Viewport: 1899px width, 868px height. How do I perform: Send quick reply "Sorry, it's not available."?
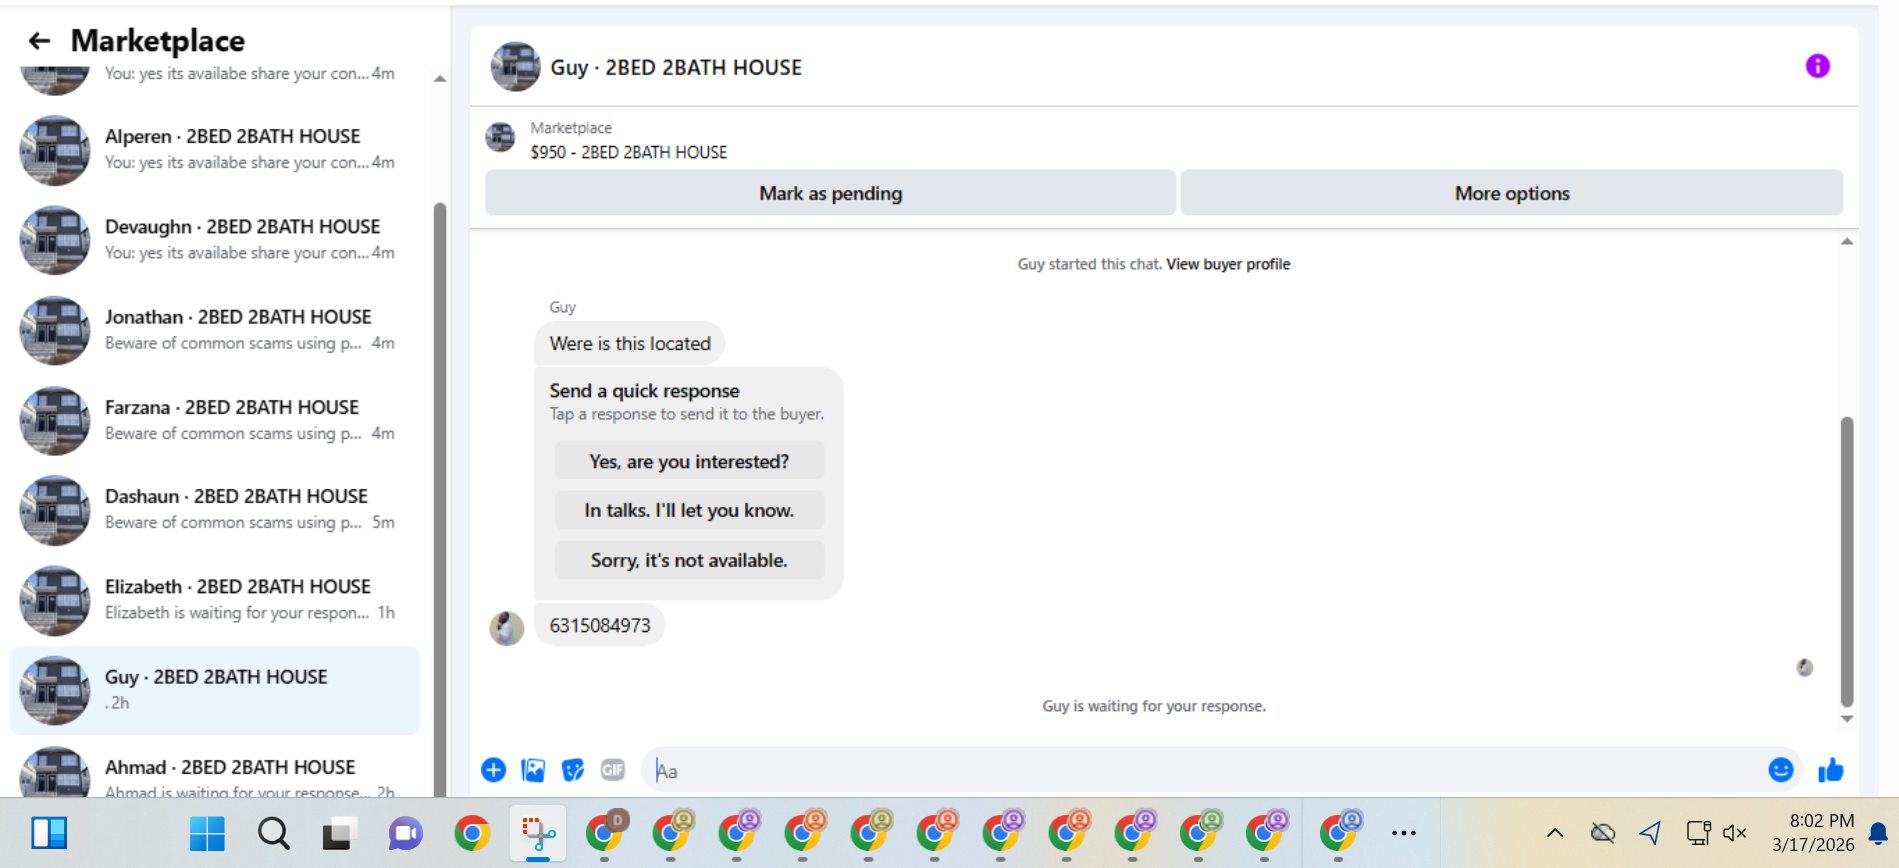pyautogui.click(x=689, y=560)
